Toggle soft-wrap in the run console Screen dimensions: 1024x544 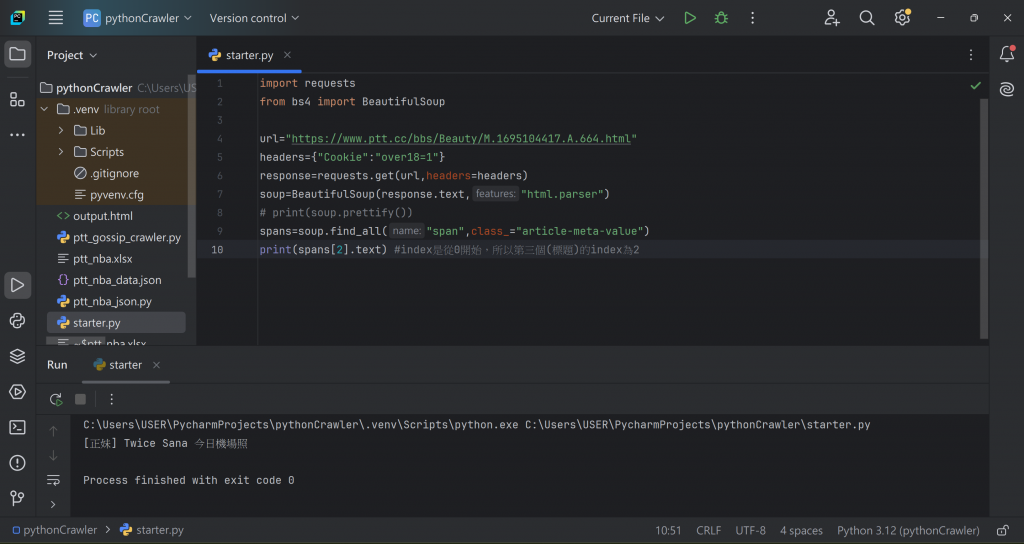pos(53,481)
